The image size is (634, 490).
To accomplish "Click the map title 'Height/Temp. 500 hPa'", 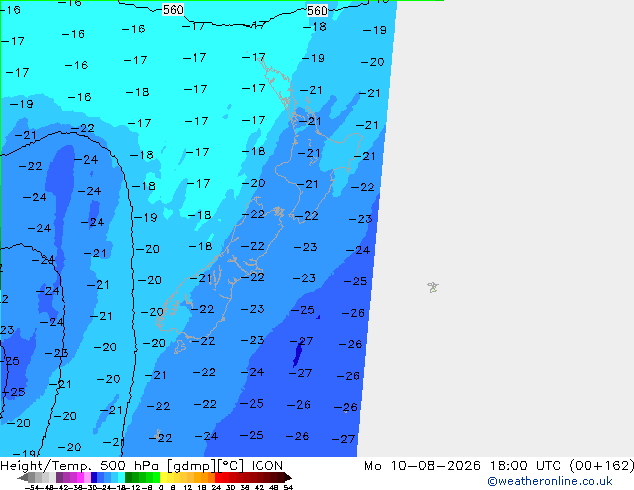I will (x=81, y=466).
